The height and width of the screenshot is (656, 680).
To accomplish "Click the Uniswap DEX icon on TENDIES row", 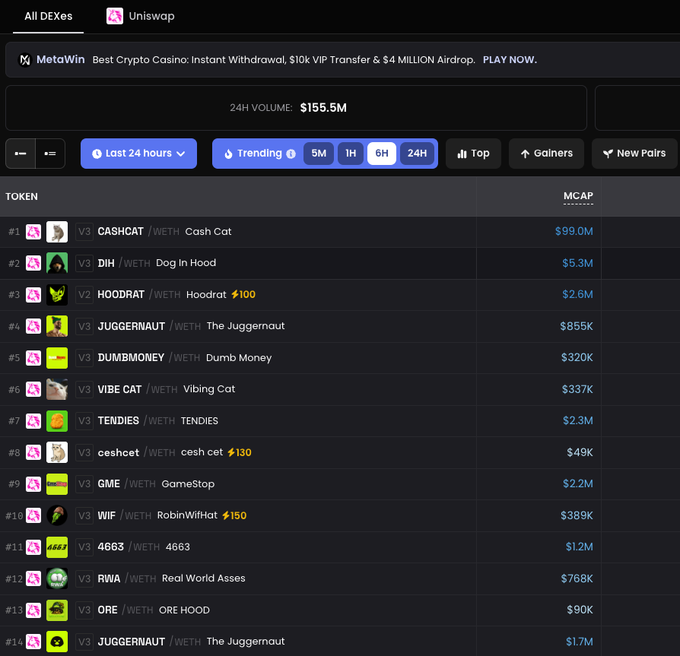I will point(33,421).
